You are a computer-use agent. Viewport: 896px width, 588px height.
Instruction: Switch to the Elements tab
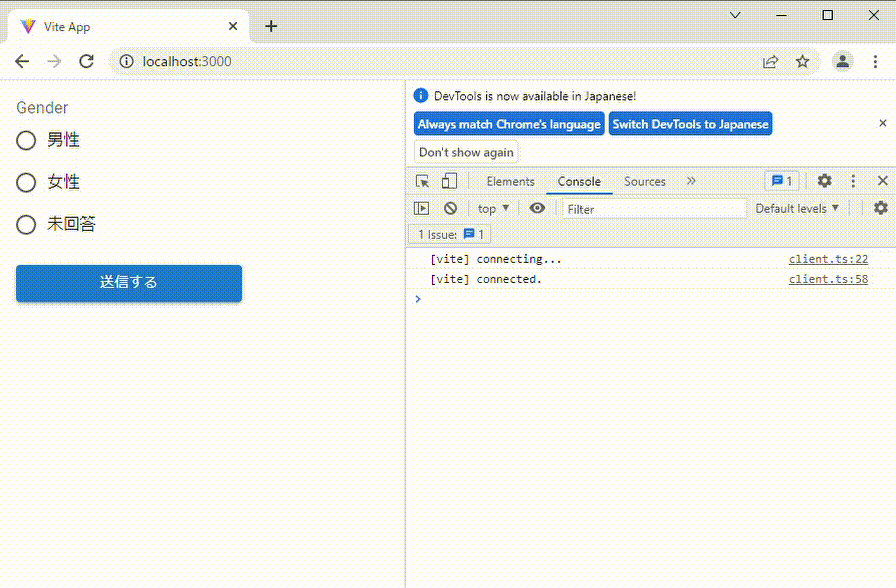click(510, 181)
